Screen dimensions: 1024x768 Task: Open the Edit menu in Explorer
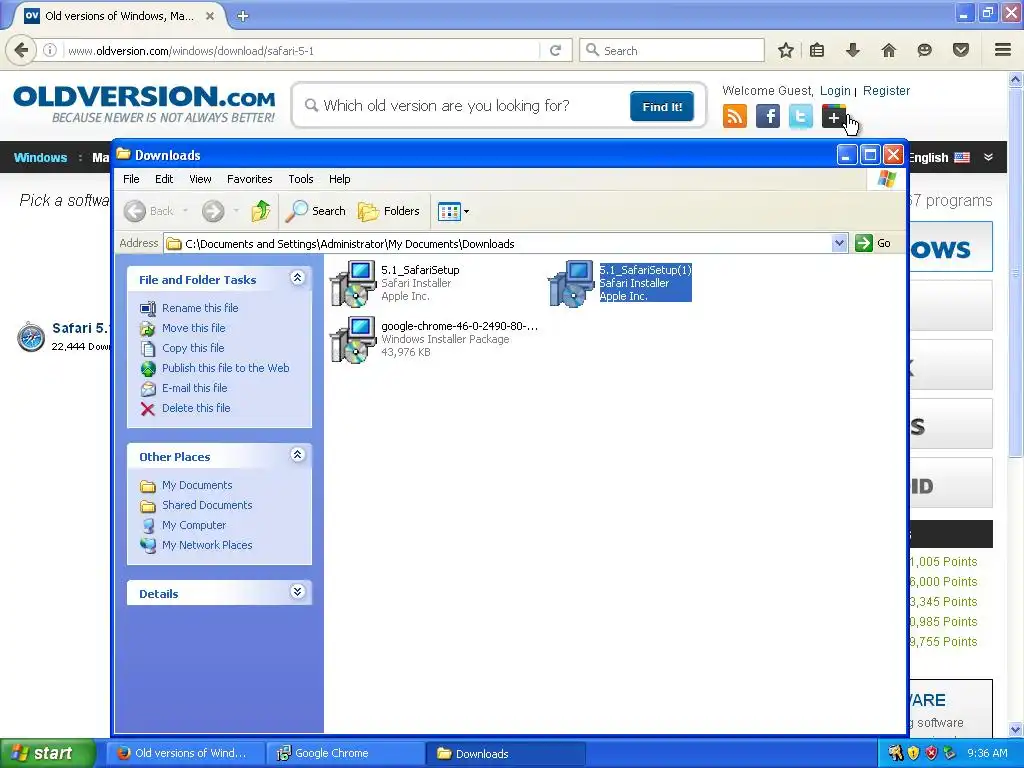point(164,179)
